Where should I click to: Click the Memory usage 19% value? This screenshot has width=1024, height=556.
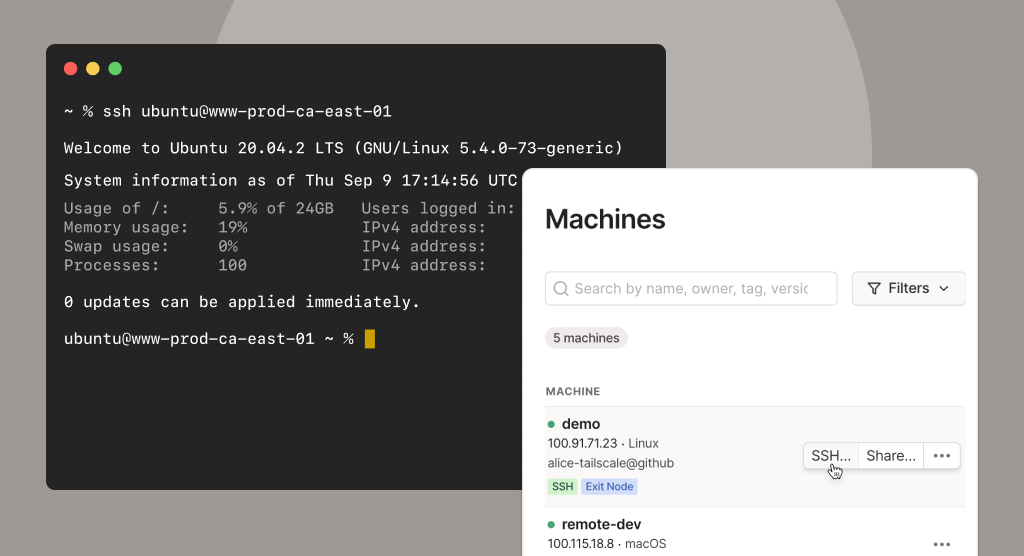(x=232, y=227)
